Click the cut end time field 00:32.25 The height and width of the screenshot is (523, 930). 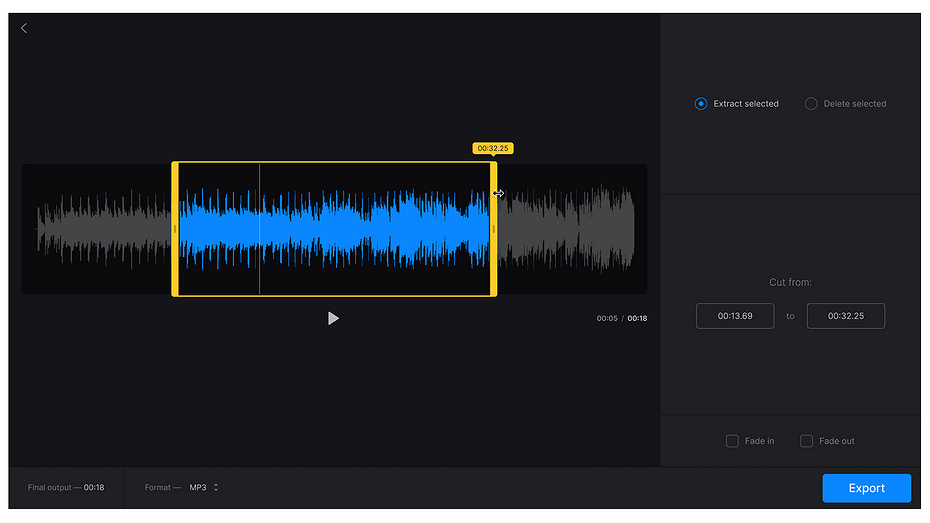tap(845, 316)
